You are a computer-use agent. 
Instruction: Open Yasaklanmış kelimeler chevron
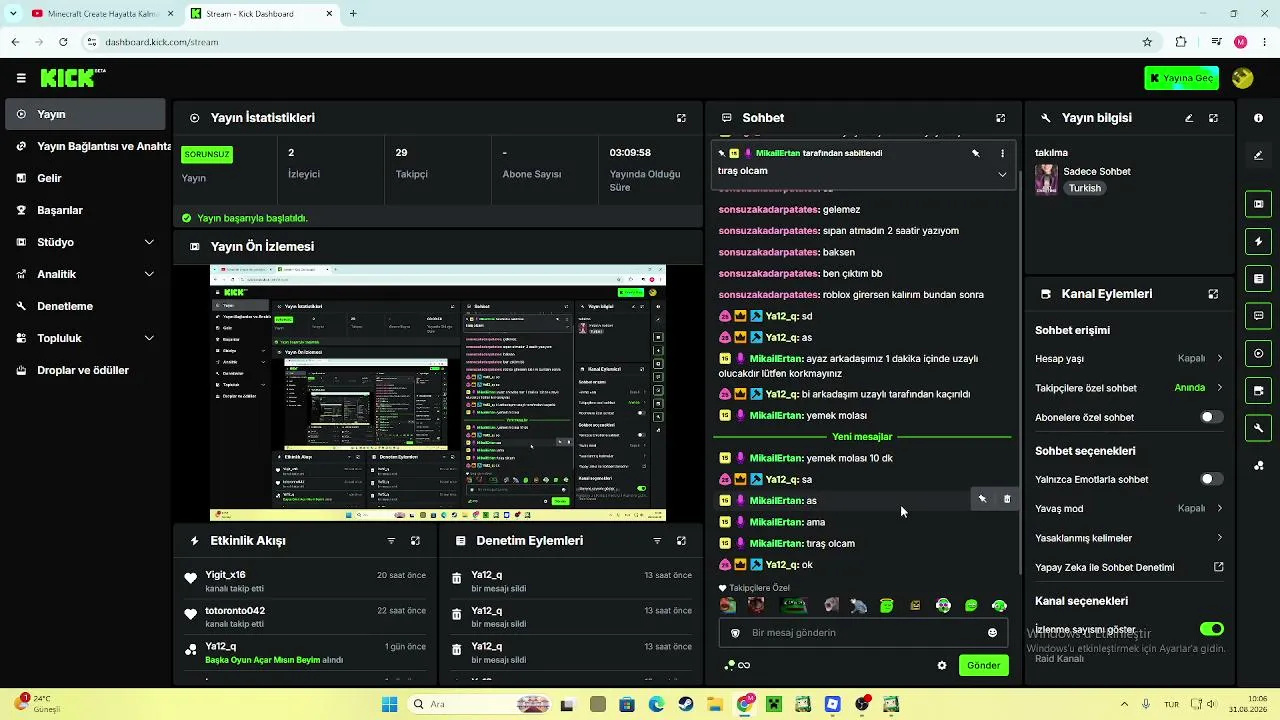click(1219, 538)
